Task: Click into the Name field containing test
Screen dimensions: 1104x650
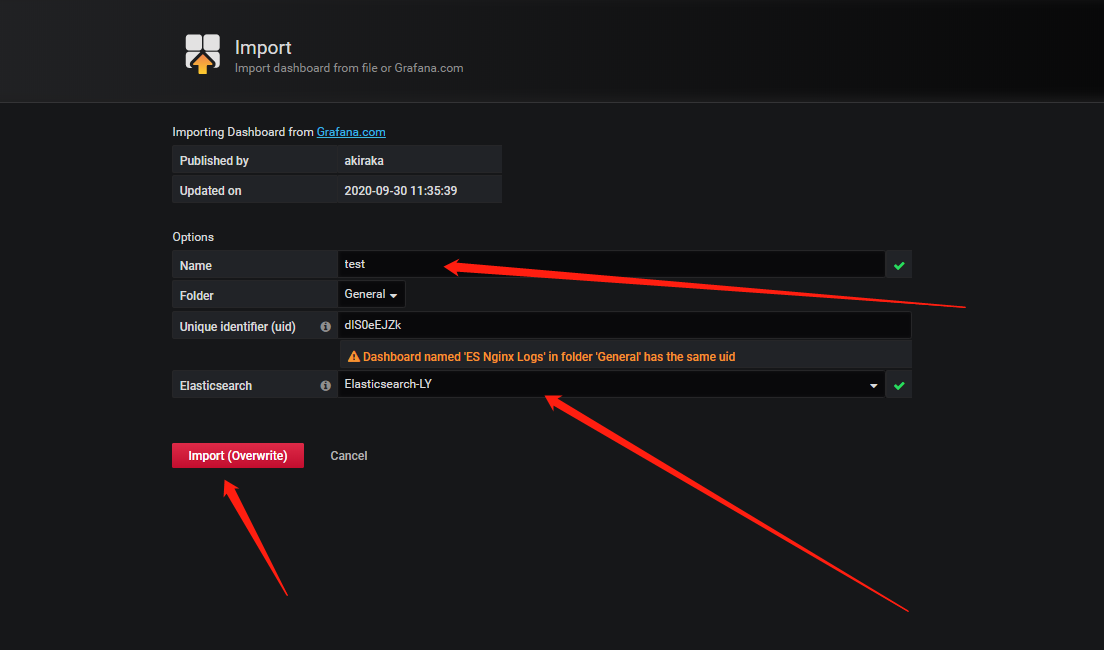Action: pos(610,265)
